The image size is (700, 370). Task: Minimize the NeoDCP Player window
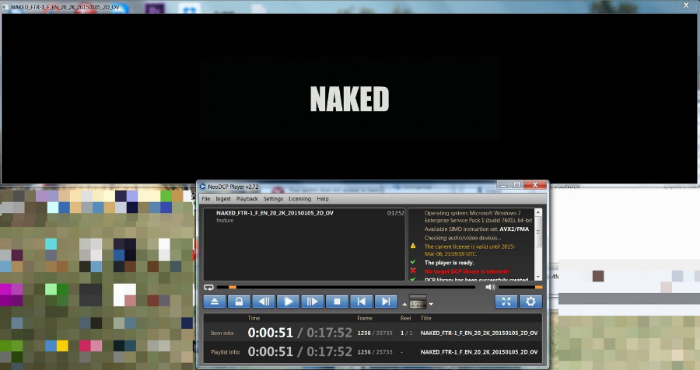point(503,185)
